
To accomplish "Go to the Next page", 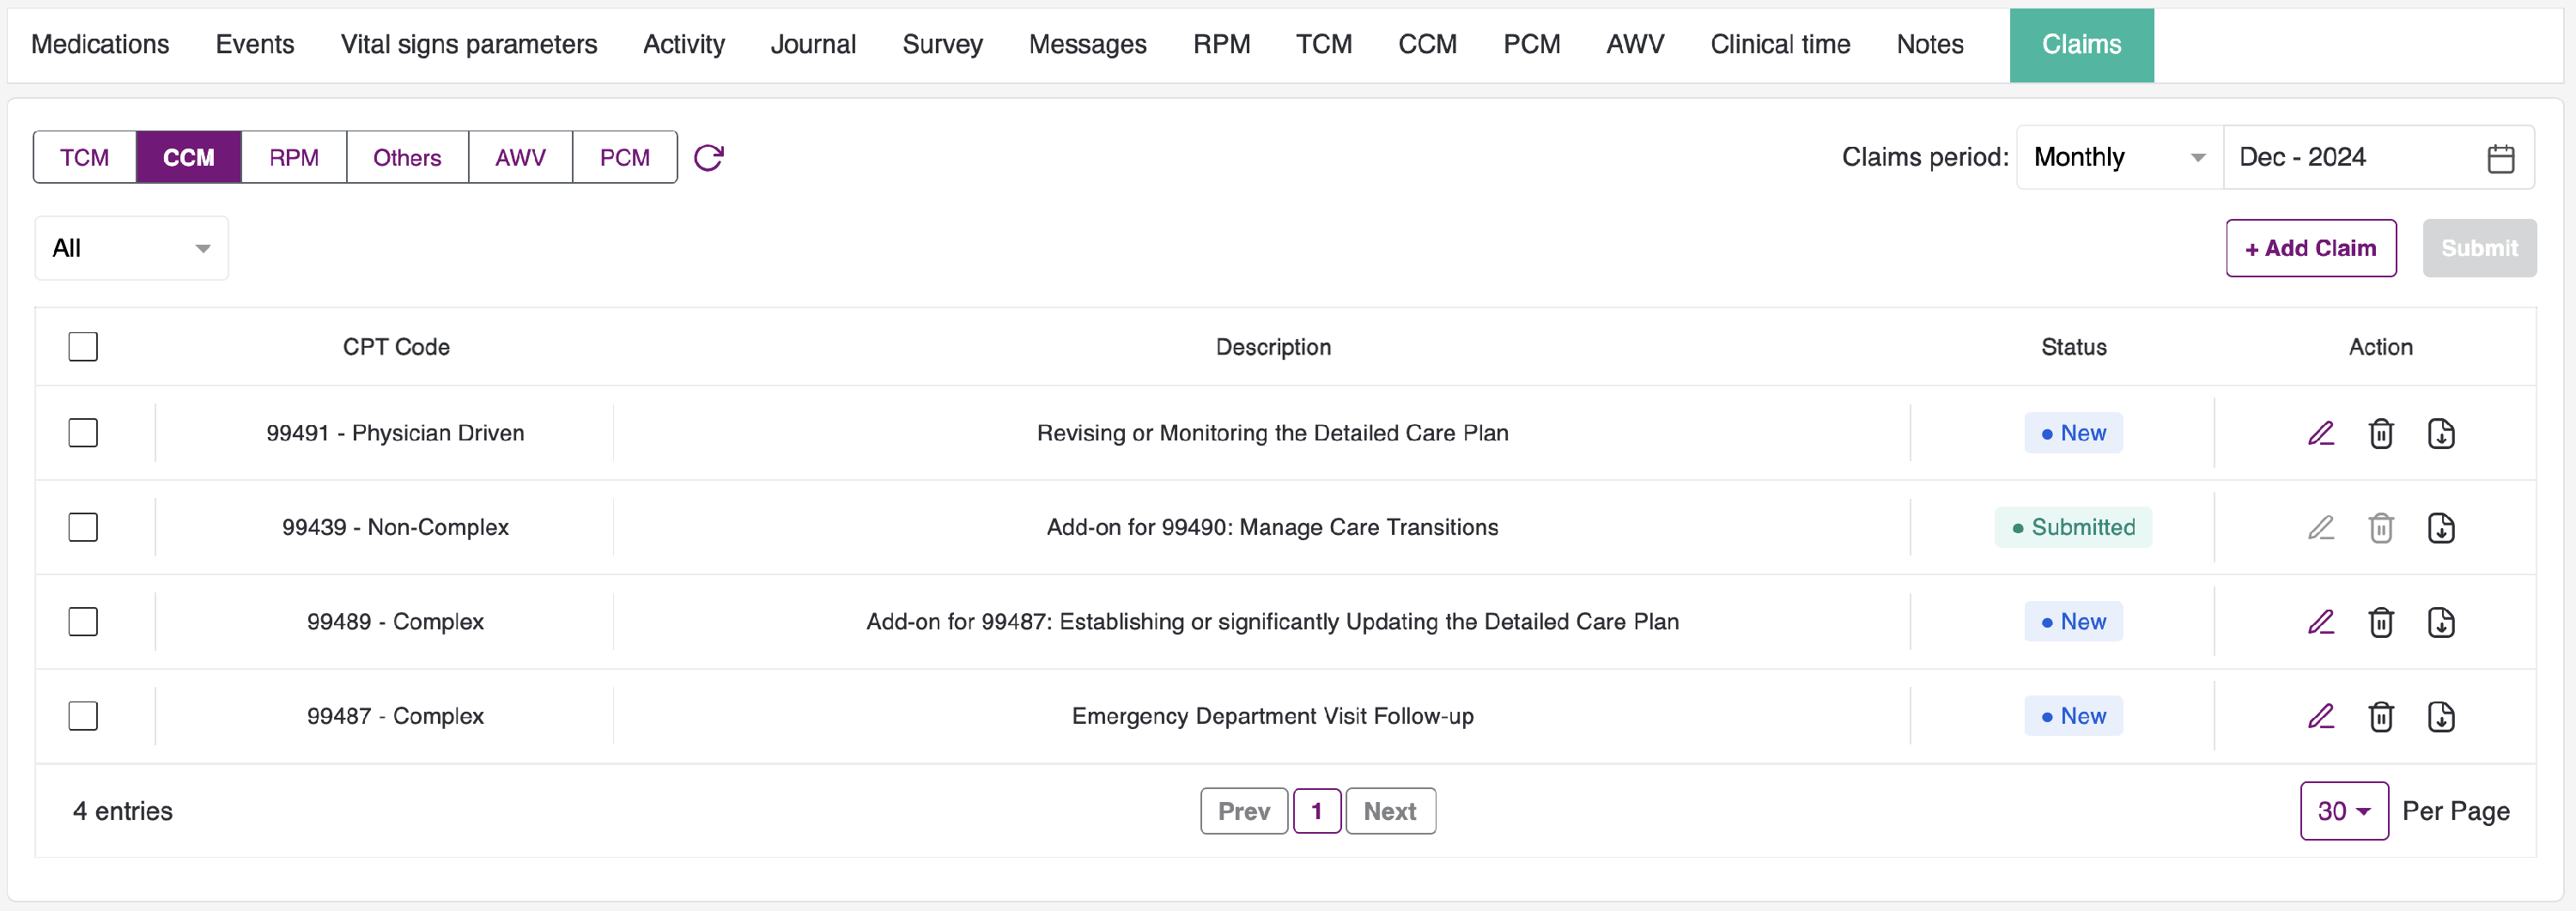I will 1389,811.
